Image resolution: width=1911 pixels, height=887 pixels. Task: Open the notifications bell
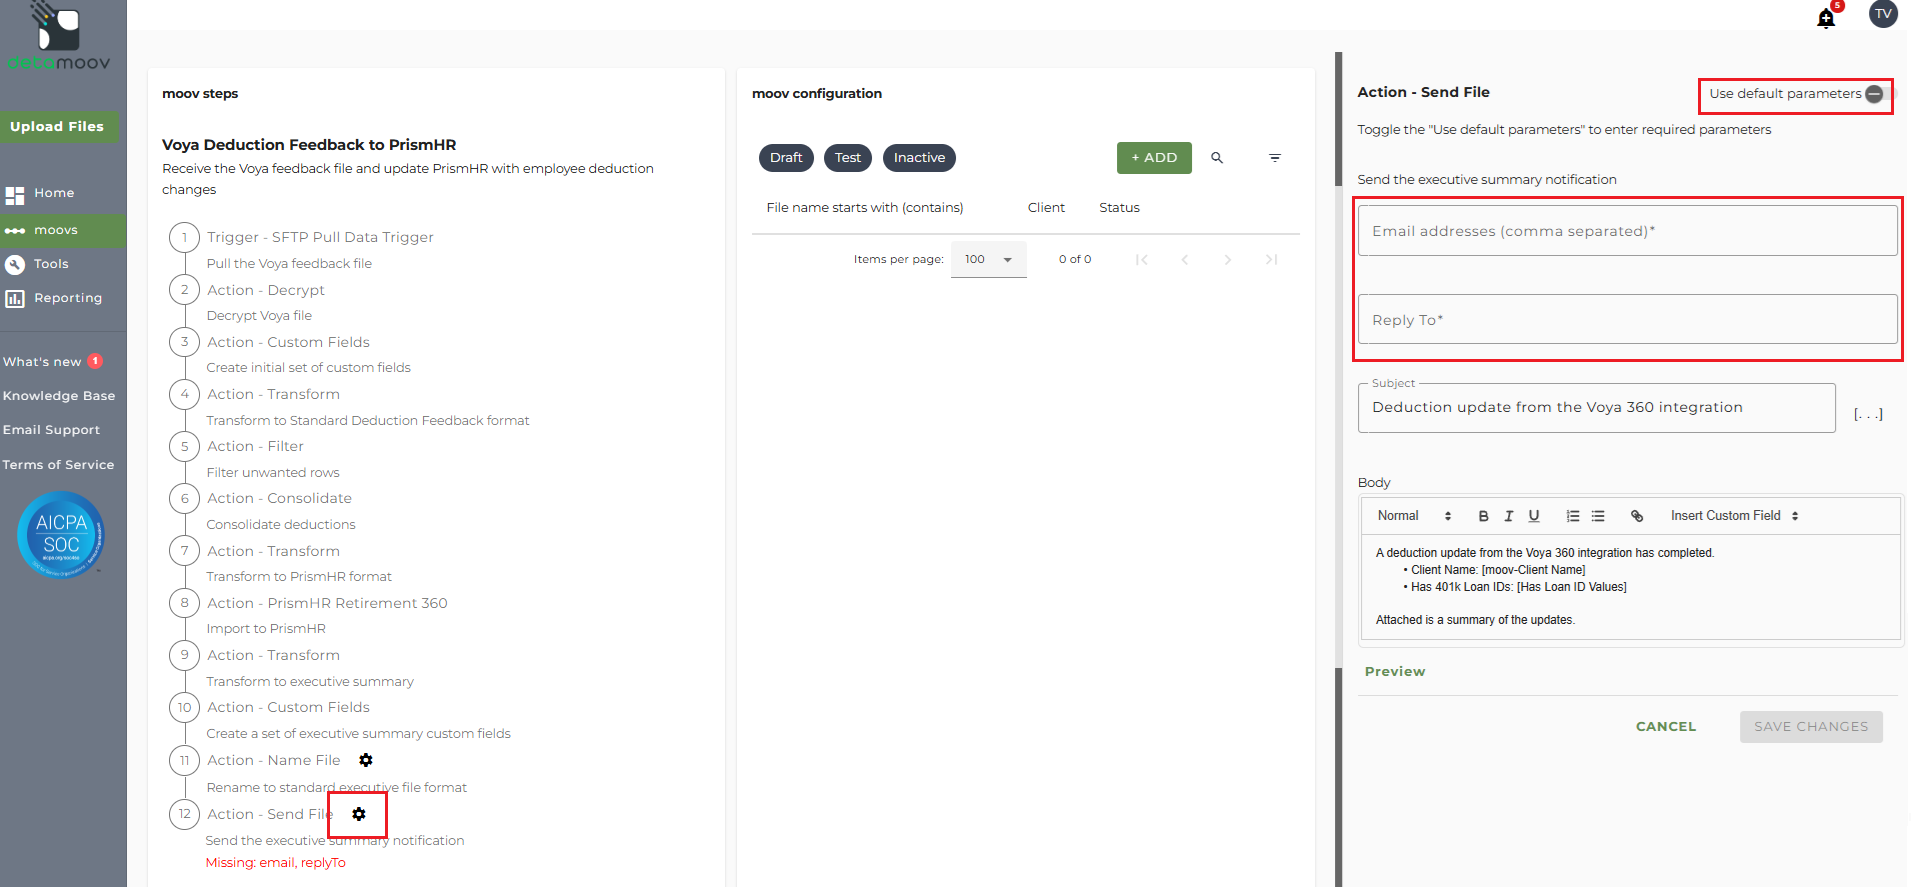(x=1826, y=18)
